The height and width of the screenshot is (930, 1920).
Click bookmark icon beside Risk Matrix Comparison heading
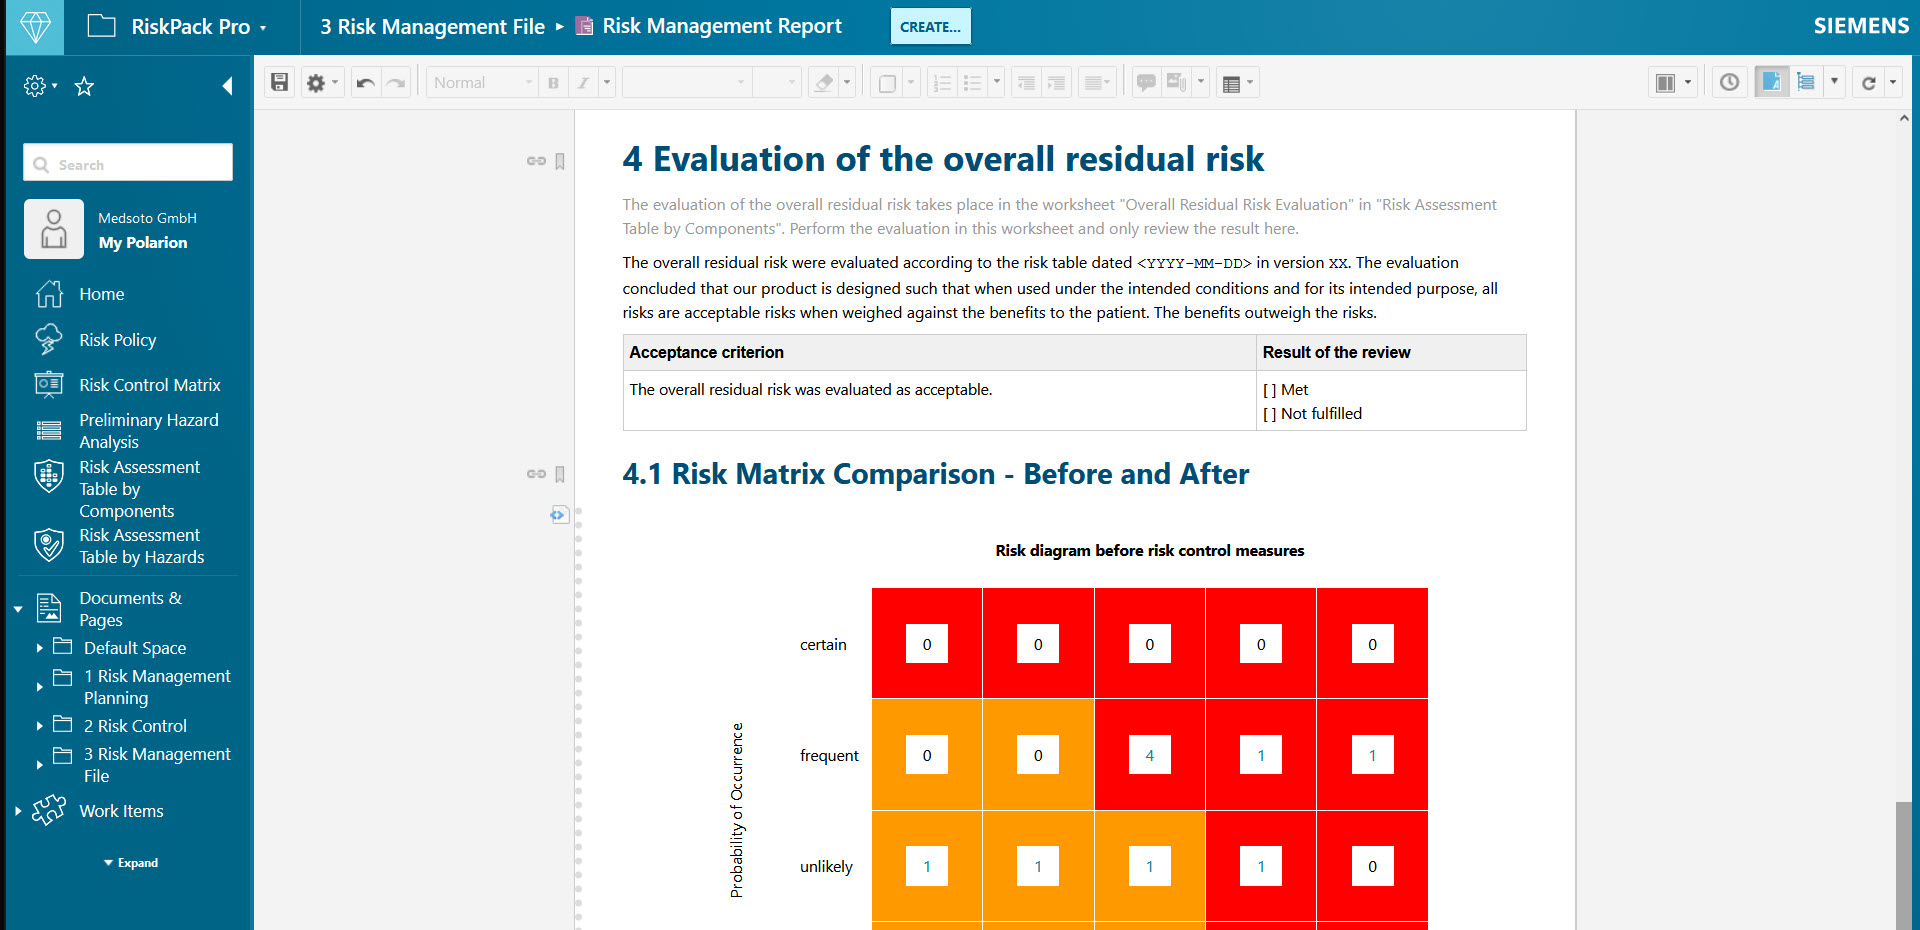click(560, 474)
